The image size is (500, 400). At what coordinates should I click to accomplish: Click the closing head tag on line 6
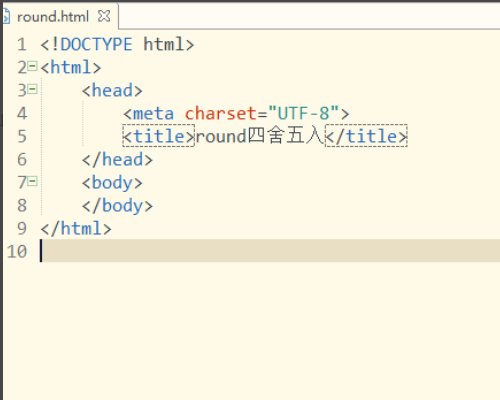coord(117,159)
